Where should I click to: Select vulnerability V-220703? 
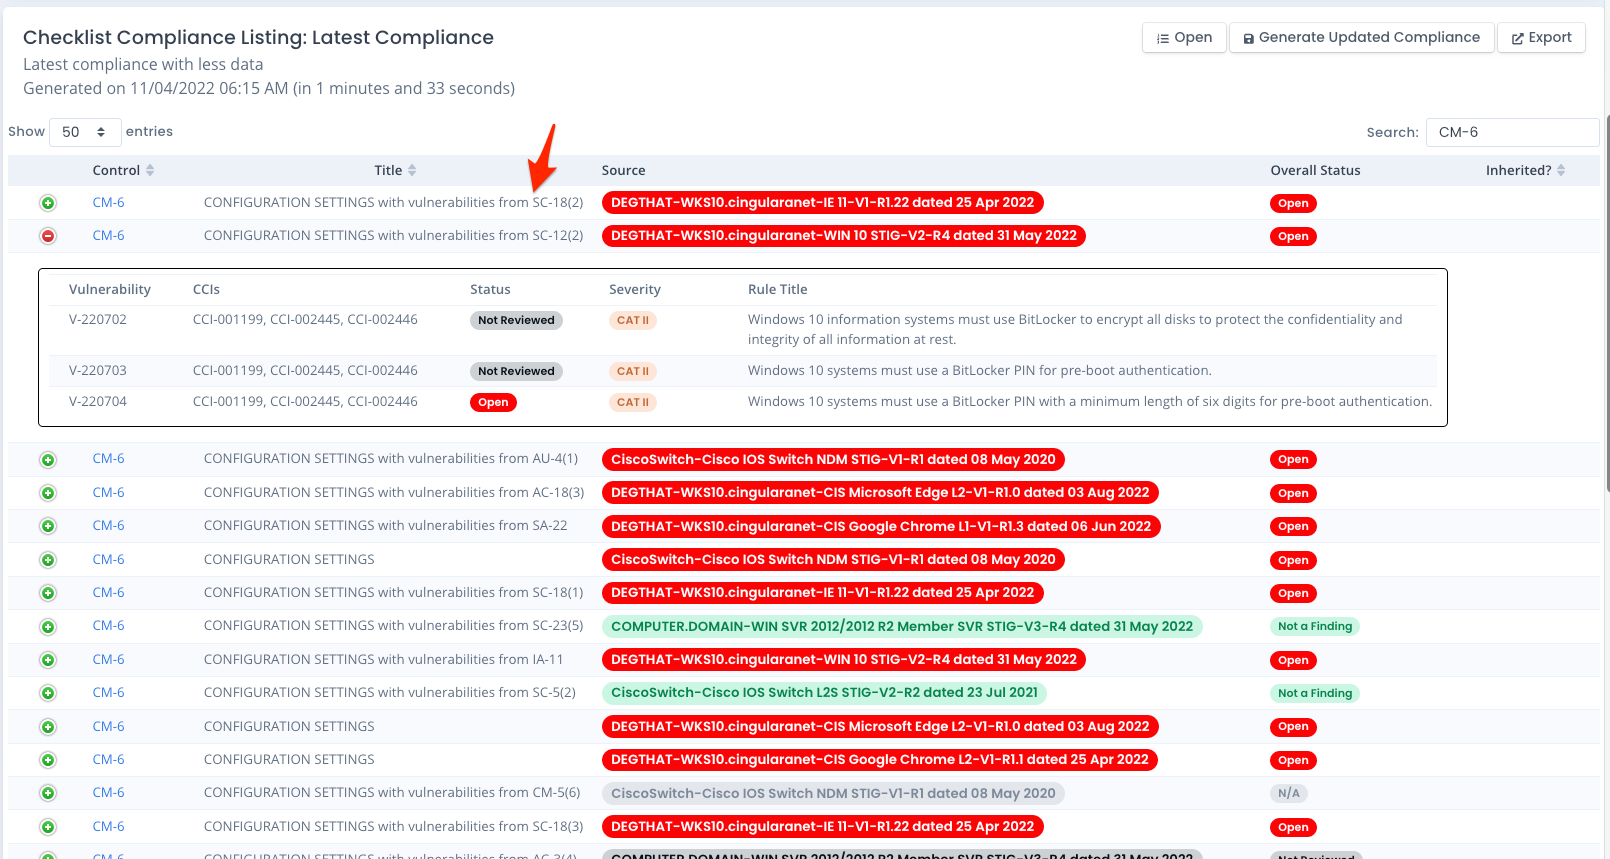click(98, 370)
